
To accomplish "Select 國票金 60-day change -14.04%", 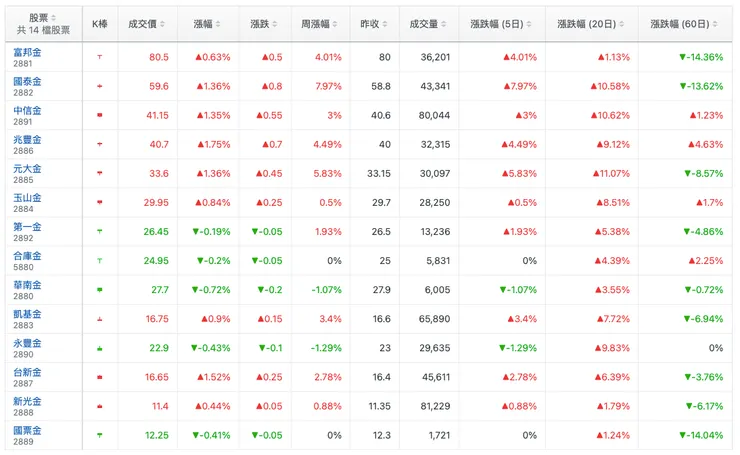I will [x=701, y=435].
